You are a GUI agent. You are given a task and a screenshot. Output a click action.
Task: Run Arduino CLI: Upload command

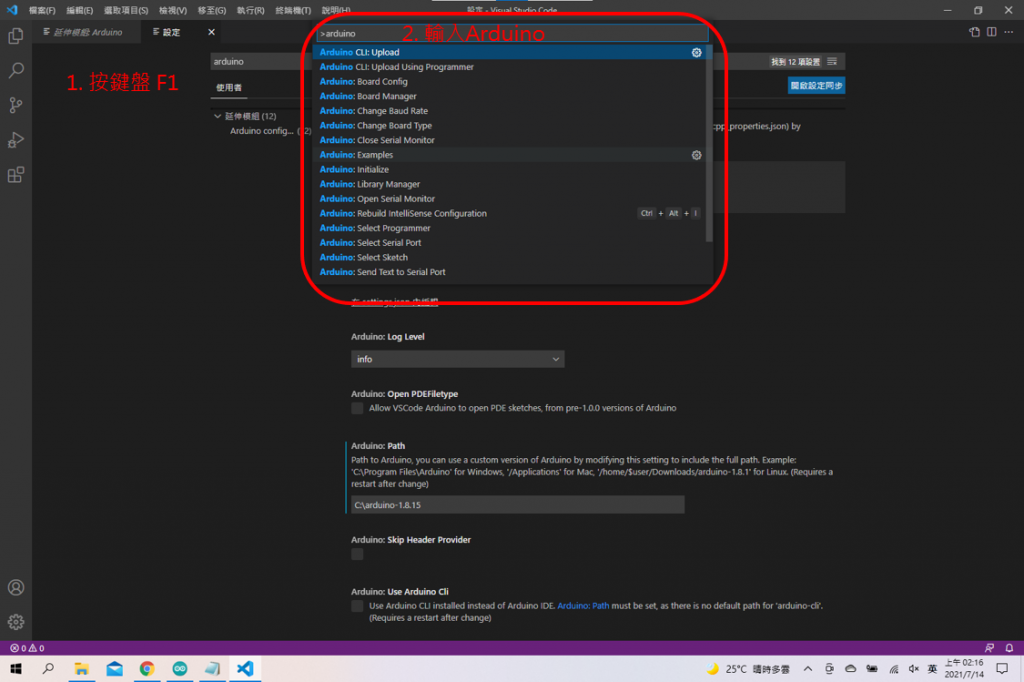509,52
